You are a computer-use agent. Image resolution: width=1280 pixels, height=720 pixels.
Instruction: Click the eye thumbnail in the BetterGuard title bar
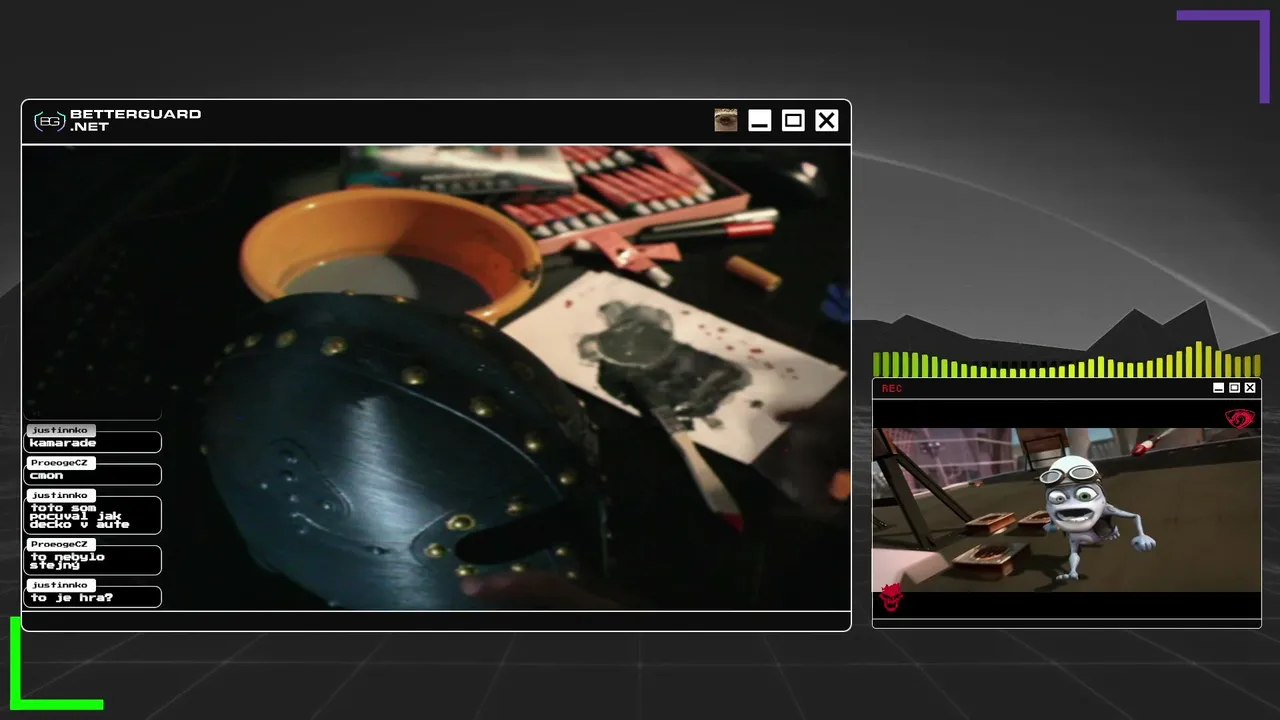click(726, 121)
